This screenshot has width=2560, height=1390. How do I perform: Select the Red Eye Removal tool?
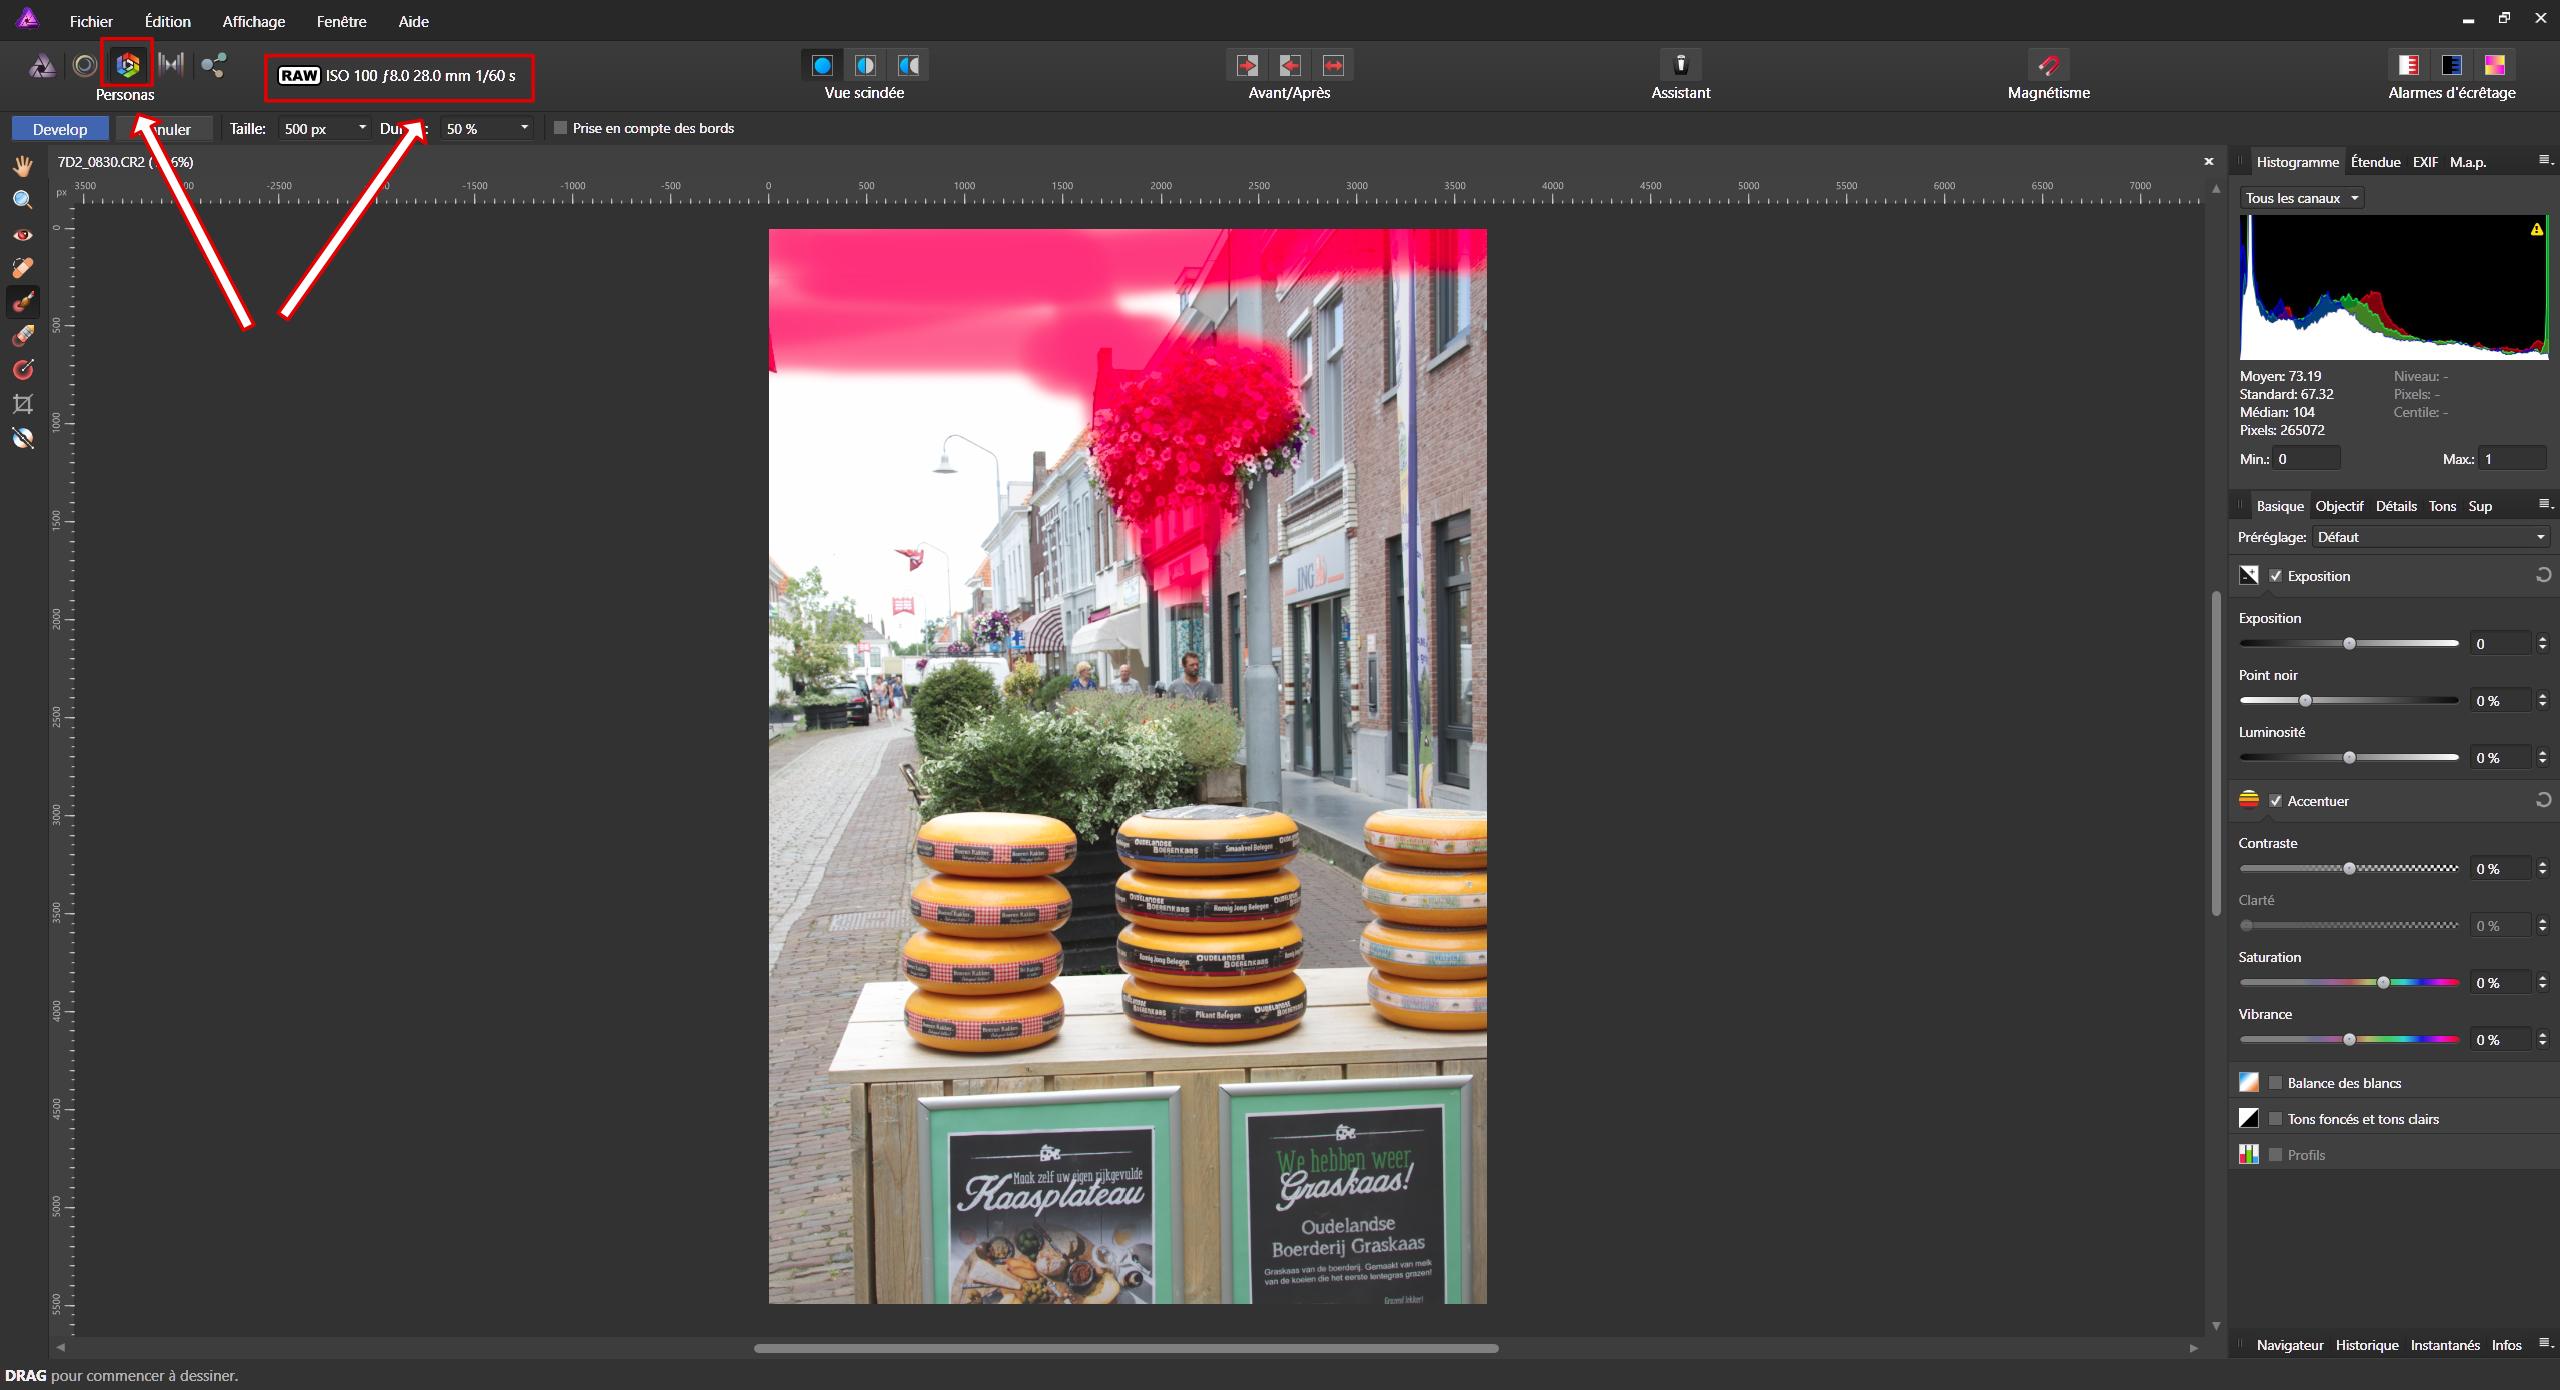[x=22, y=235]
